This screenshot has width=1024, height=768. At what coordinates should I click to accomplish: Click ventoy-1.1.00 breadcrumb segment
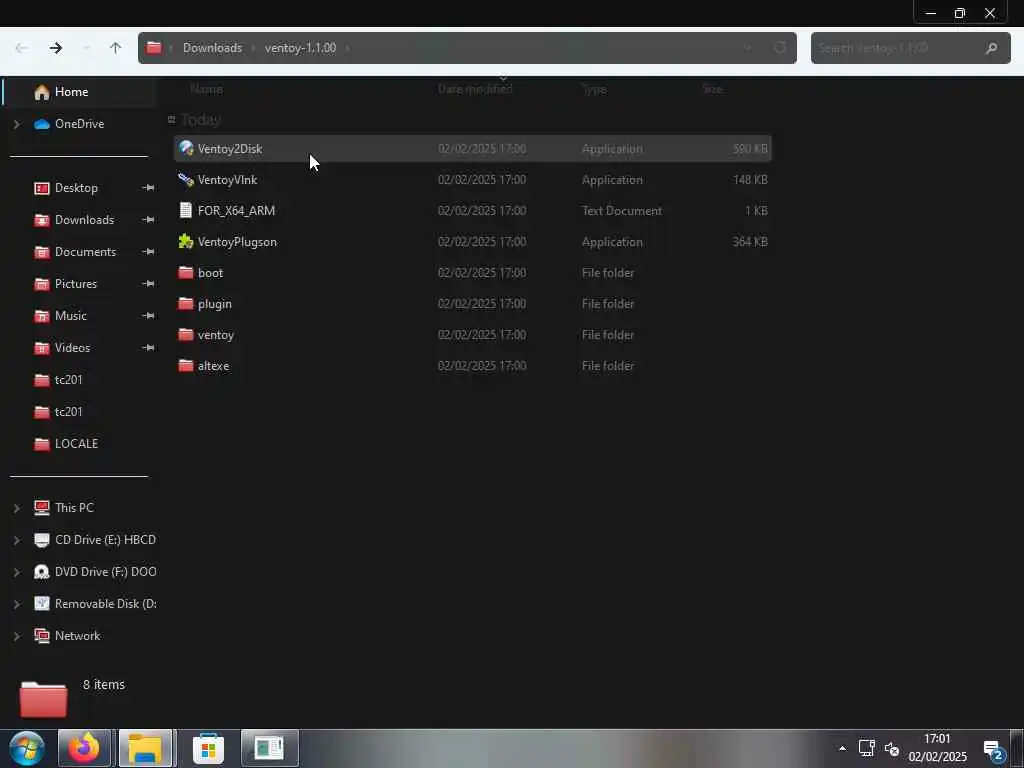click(x=300, y=48)
